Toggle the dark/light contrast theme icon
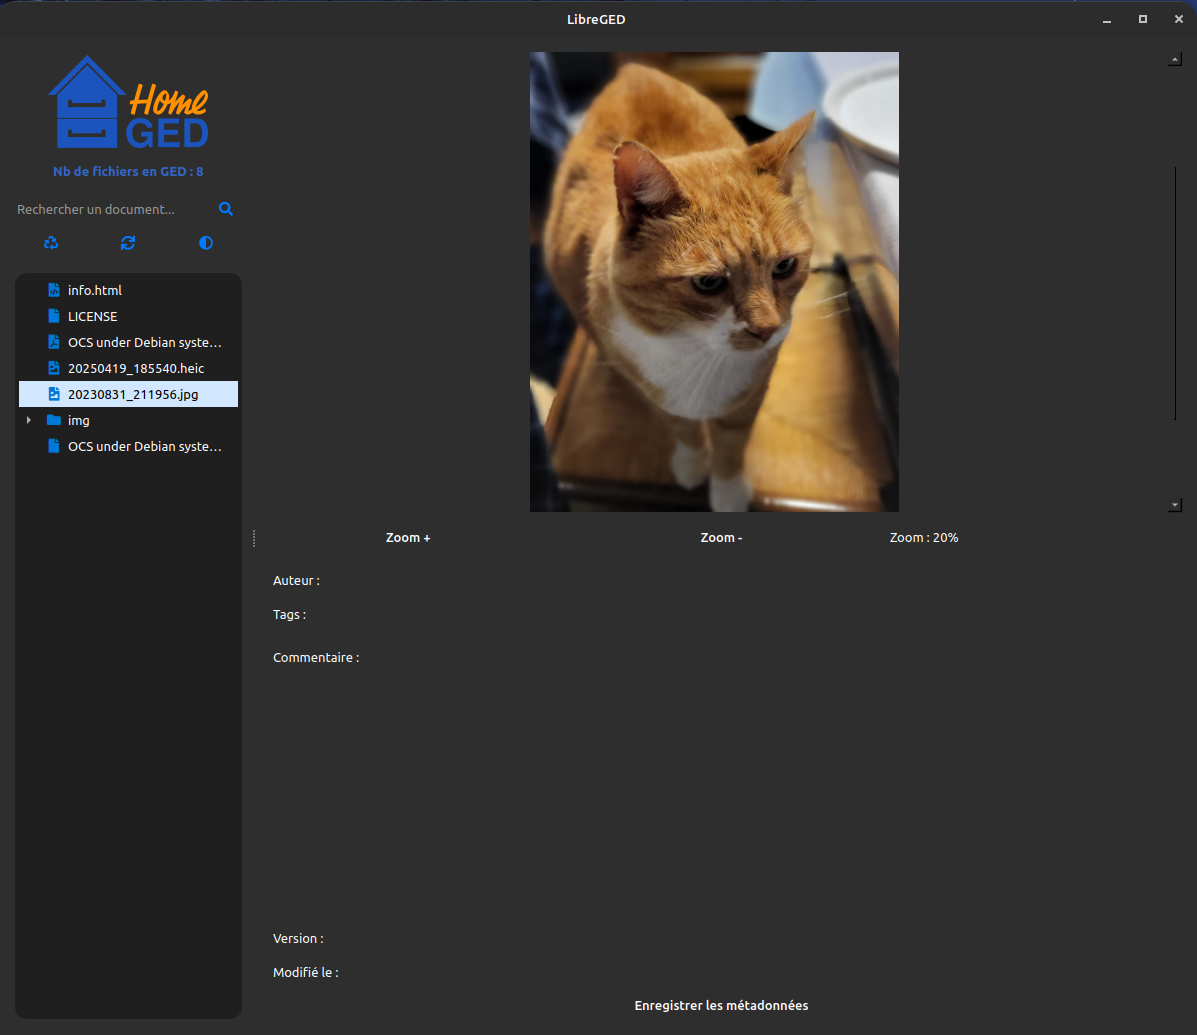Screen dimensions: 1197x1035 [206, 243]
